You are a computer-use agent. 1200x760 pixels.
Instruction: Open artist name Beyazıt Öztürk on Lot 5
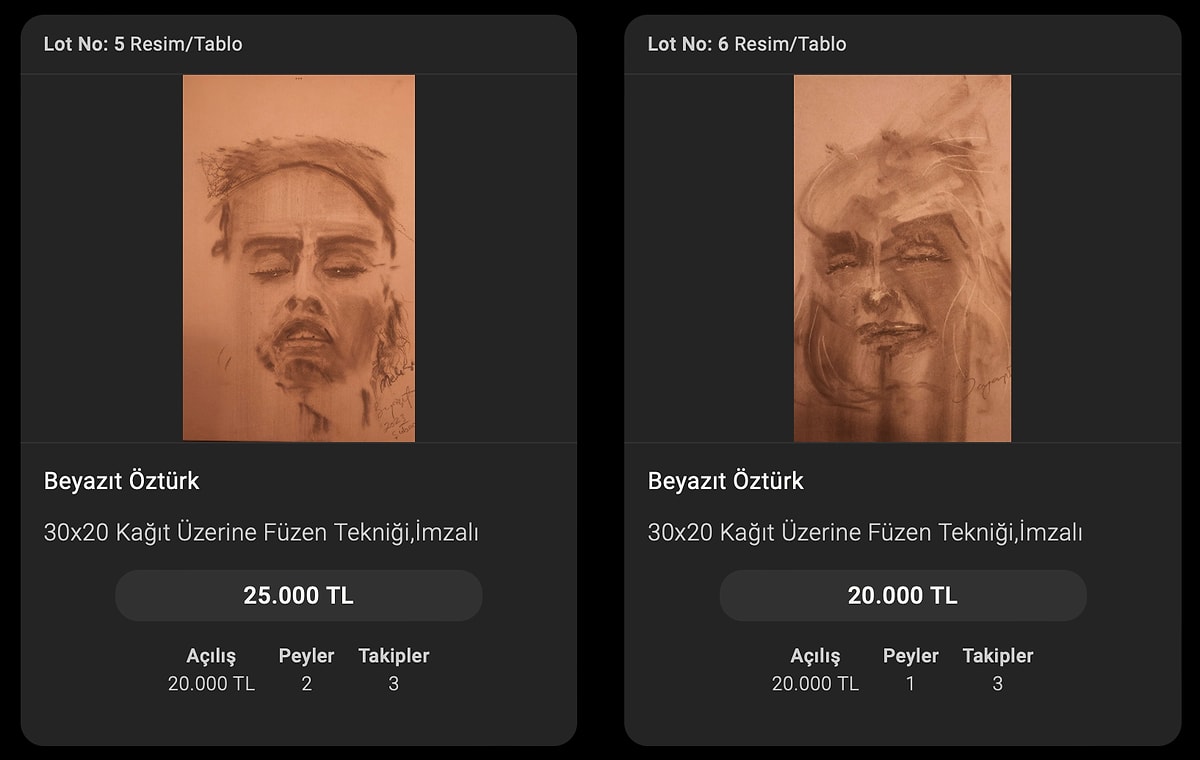point(121,481)
